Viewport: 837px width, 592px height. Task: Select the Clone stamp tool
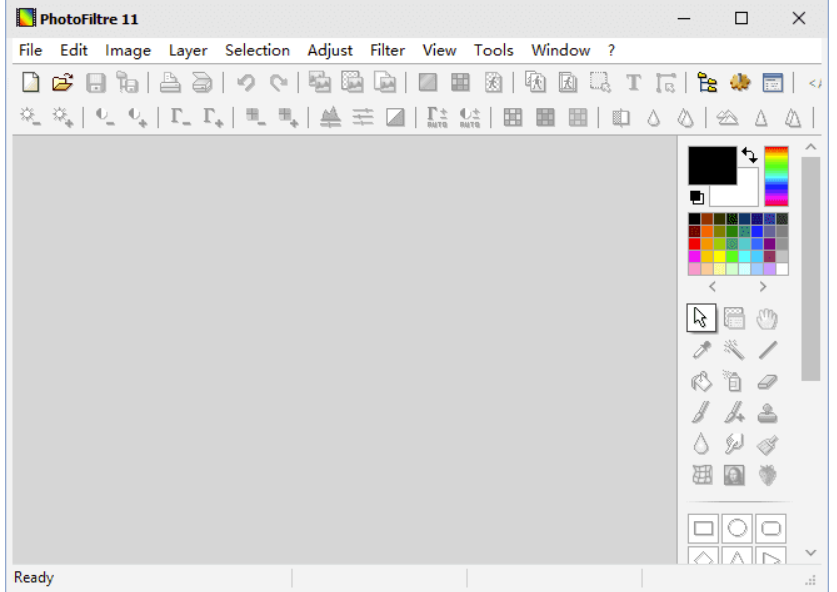coord(767,413)
